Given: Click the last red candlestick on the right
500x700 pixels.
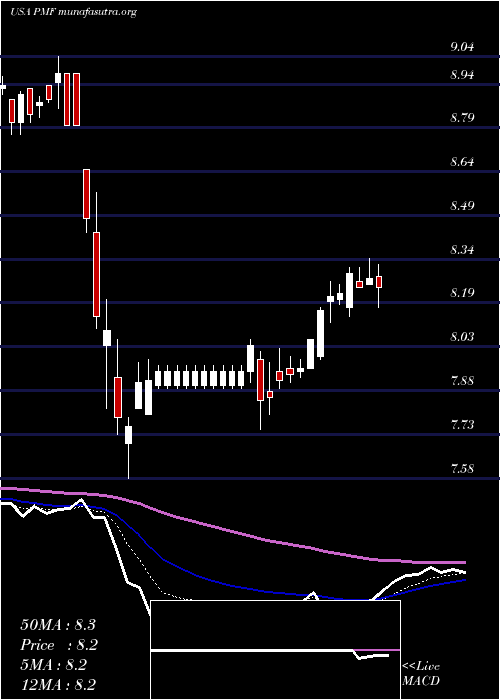Looking at the screenshot, I should 379,282.
